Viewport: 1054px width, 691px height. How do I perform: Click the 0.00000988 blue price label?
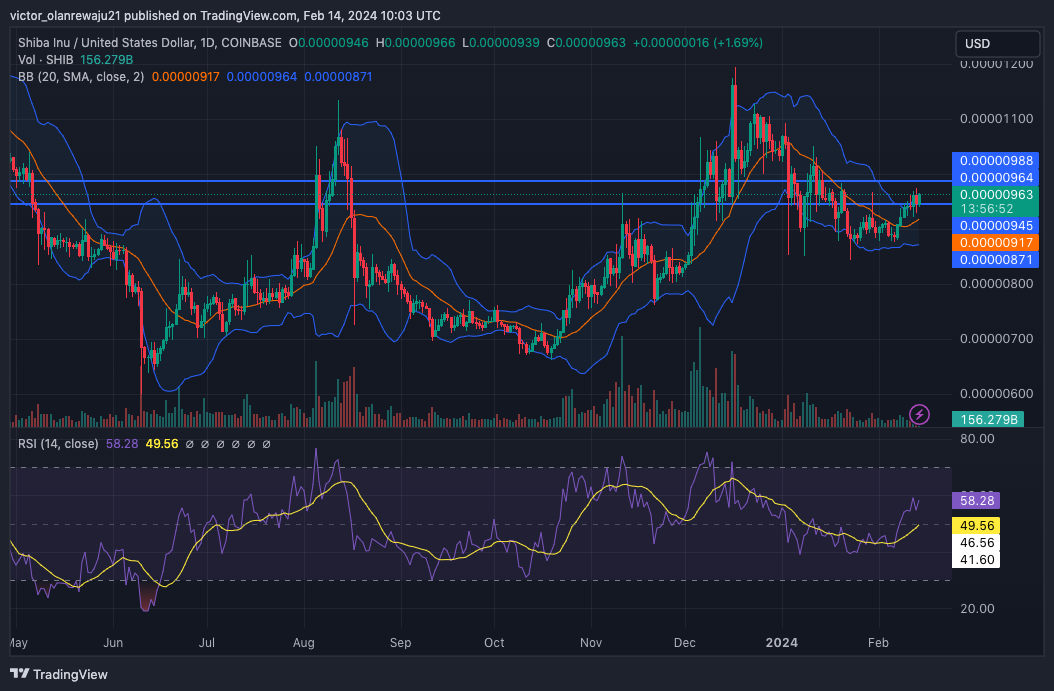[996, 161]
